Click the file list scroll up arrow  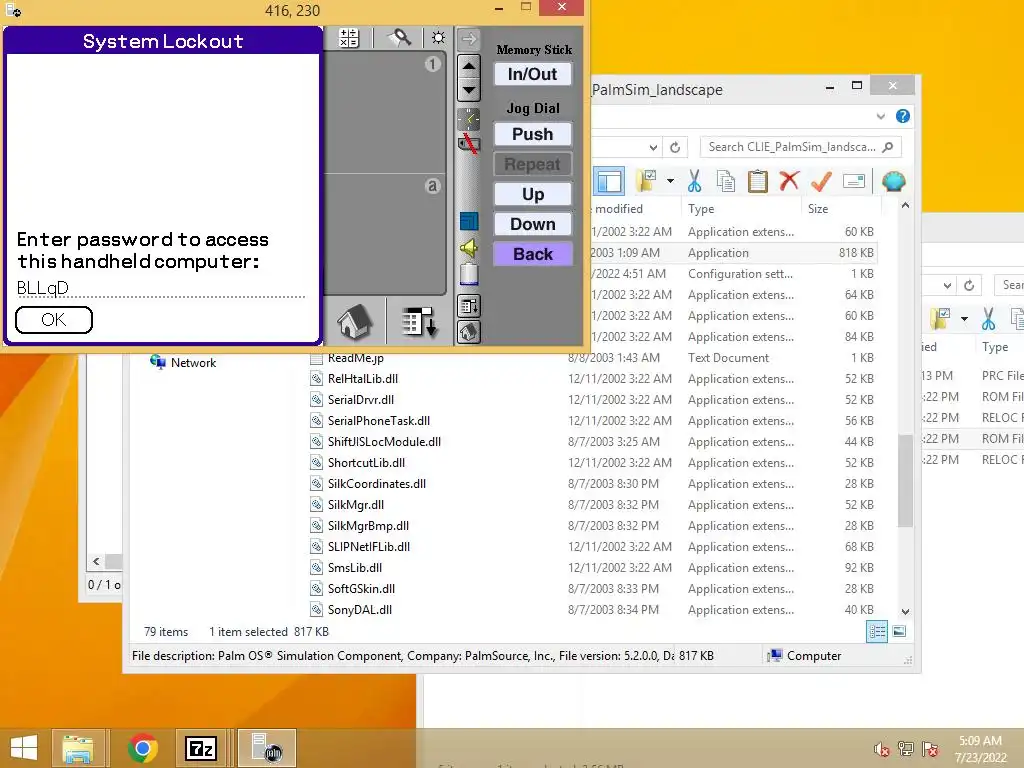905,206
